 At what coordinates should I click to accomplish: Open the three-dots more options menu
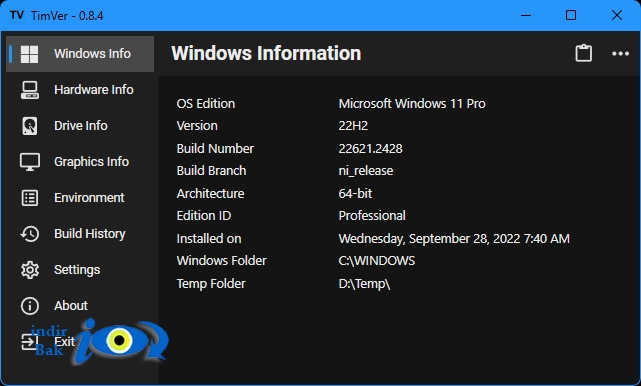[x=620, y=54]
